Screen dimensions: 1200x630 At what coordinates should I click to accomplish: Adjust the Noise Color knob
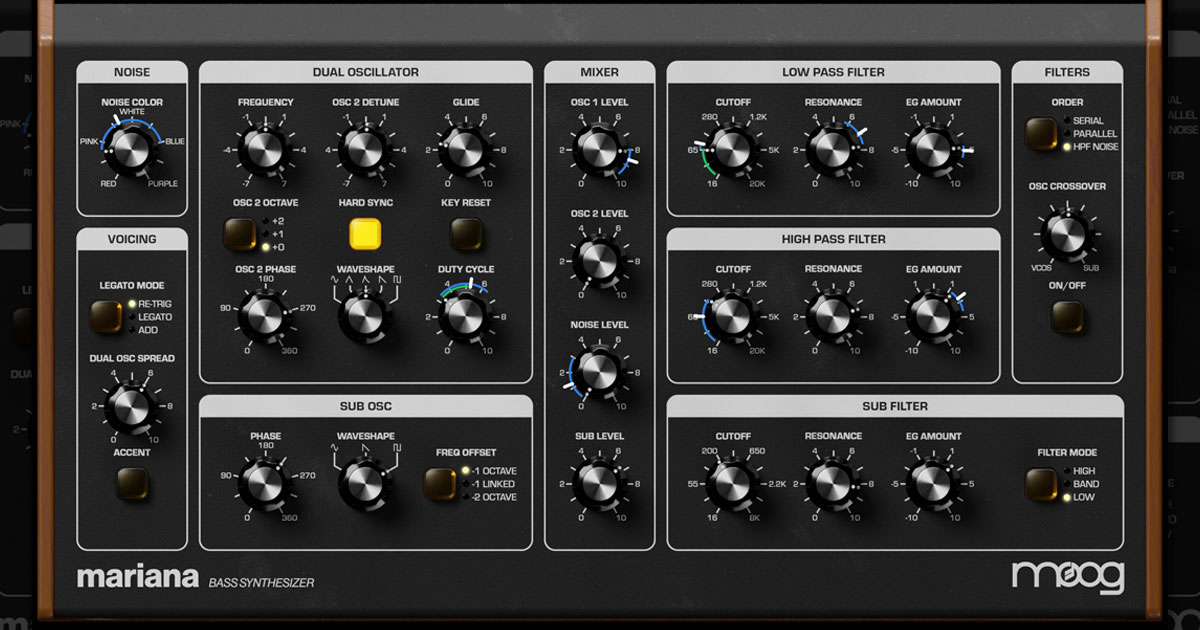[x=131, y=148]
